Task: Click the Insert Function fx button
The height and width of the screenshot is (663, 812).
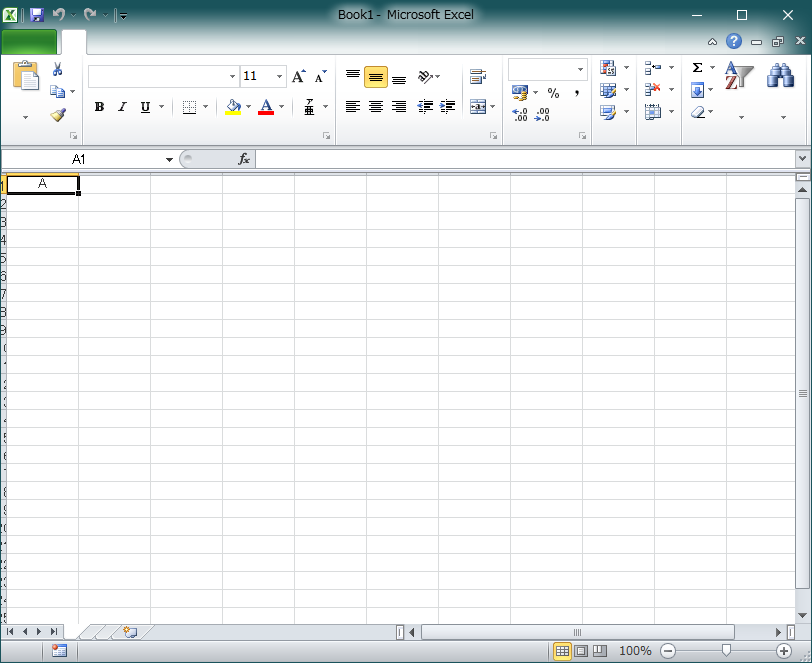Action: (244, 159)
